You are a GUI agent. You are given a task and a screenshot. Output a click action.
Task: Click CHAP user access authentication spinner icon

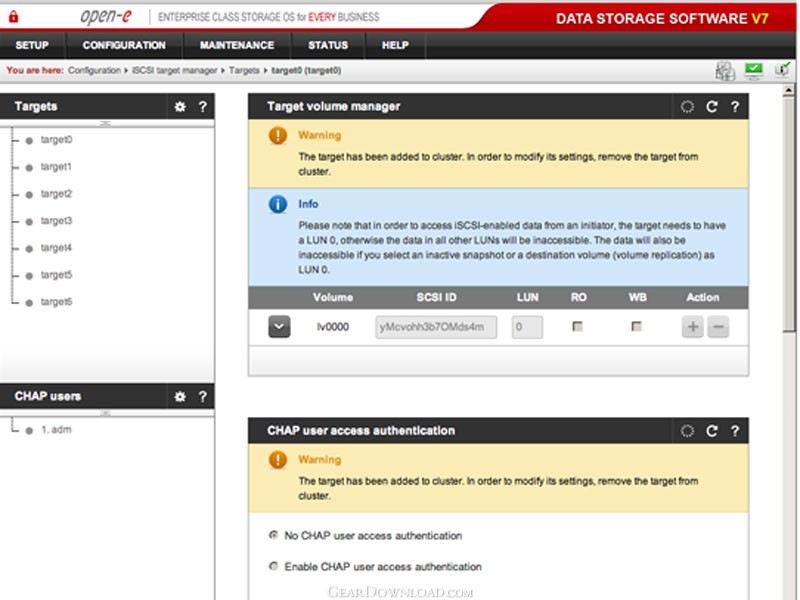click(x=687, y=431)
